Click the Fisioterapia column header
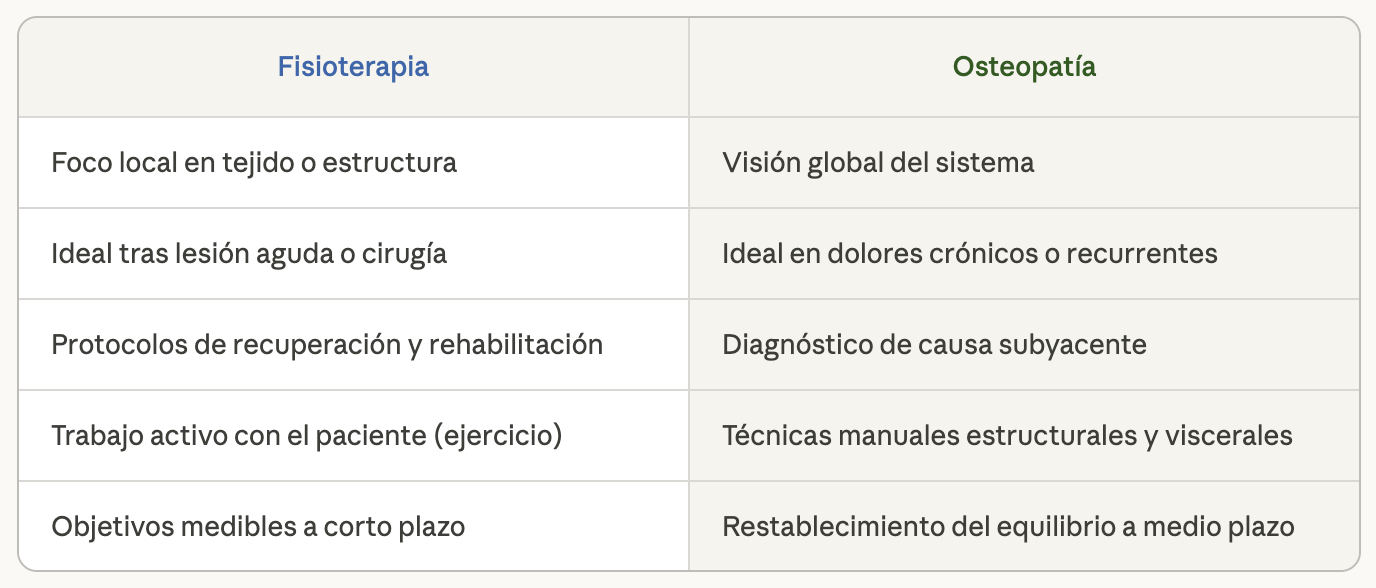This screenshot has width=1376, height=588. pyautogui.click(x=353, y=67)
